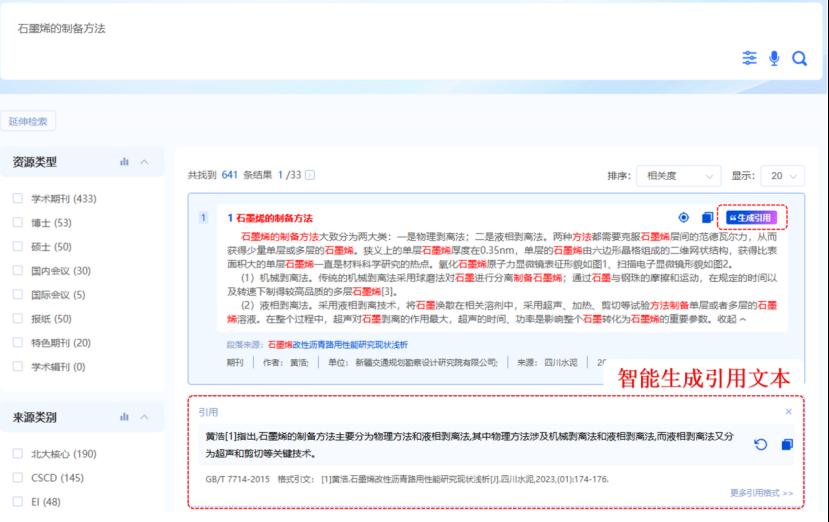
Task: Collapse the 来源类别 panel chevron
Action: pos(144,417)
